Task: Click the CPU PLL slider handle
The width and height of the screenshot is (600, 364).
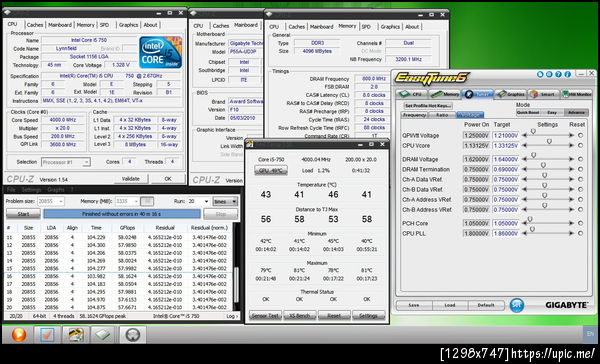Action: click(x=532, y=229)
